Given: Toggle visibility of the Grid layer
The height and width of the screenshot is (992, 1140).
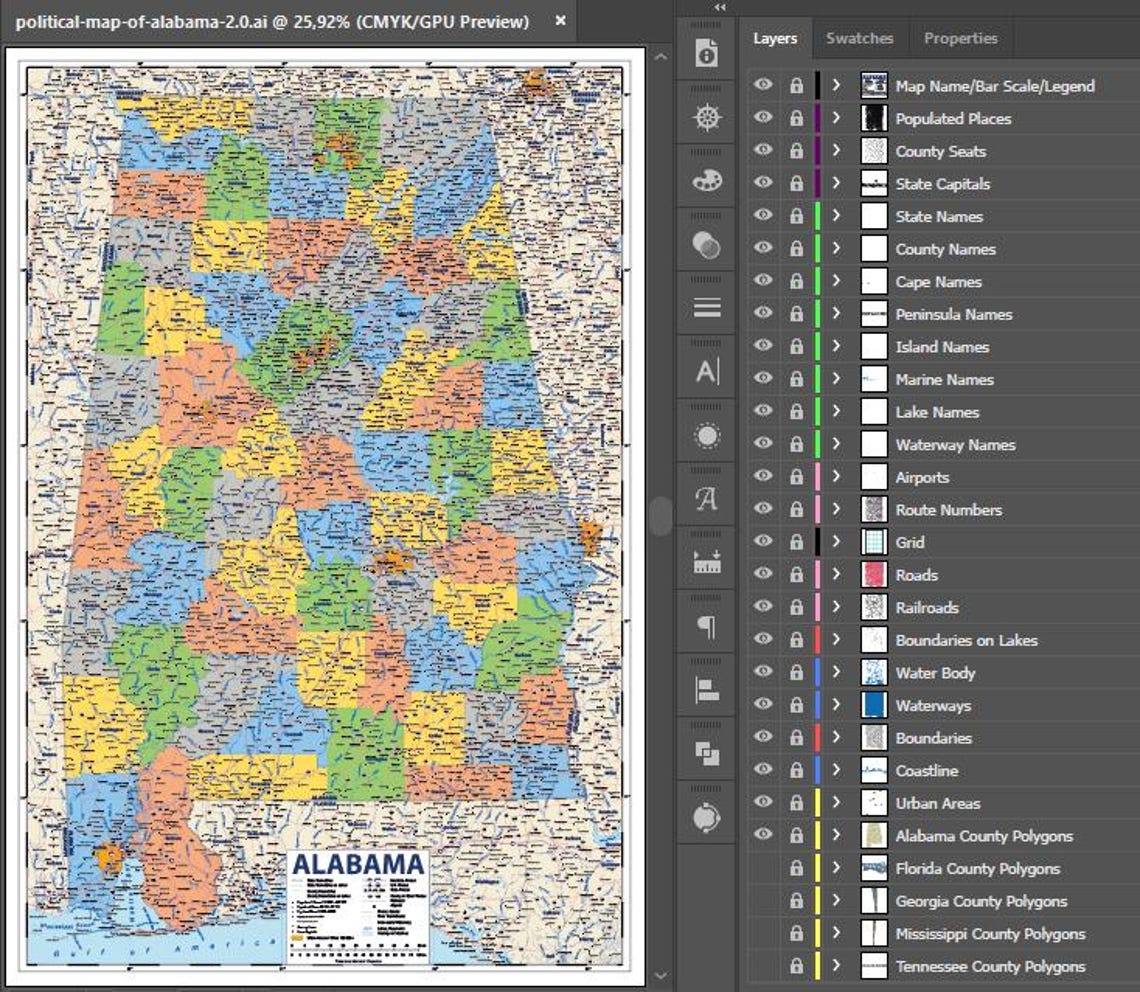Looking at the screenshot, I should 763,542.
